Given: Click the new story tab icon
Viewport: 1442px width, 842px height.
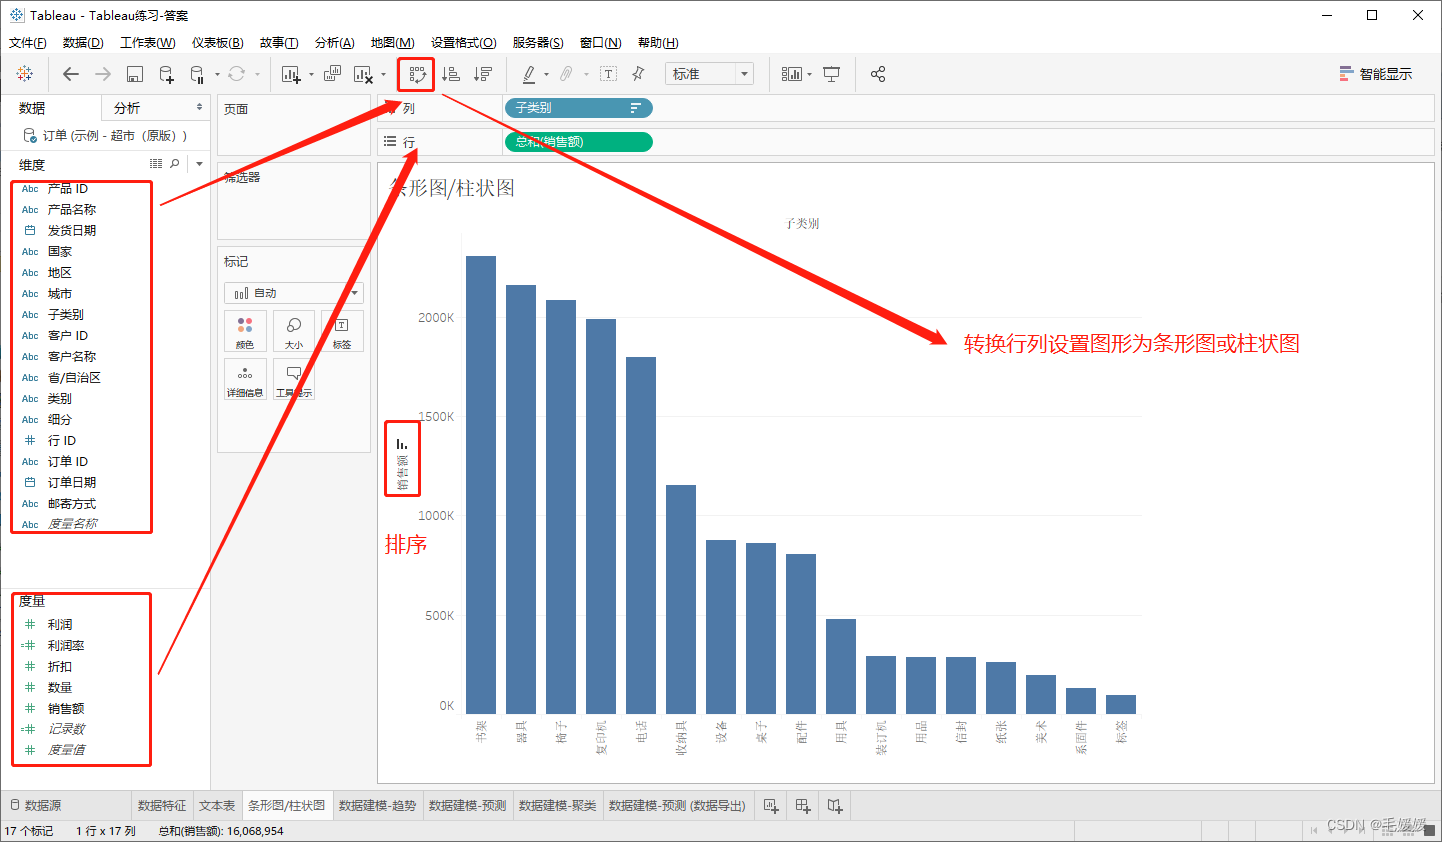Looking at the screenshot, I should tap(835, 805).
